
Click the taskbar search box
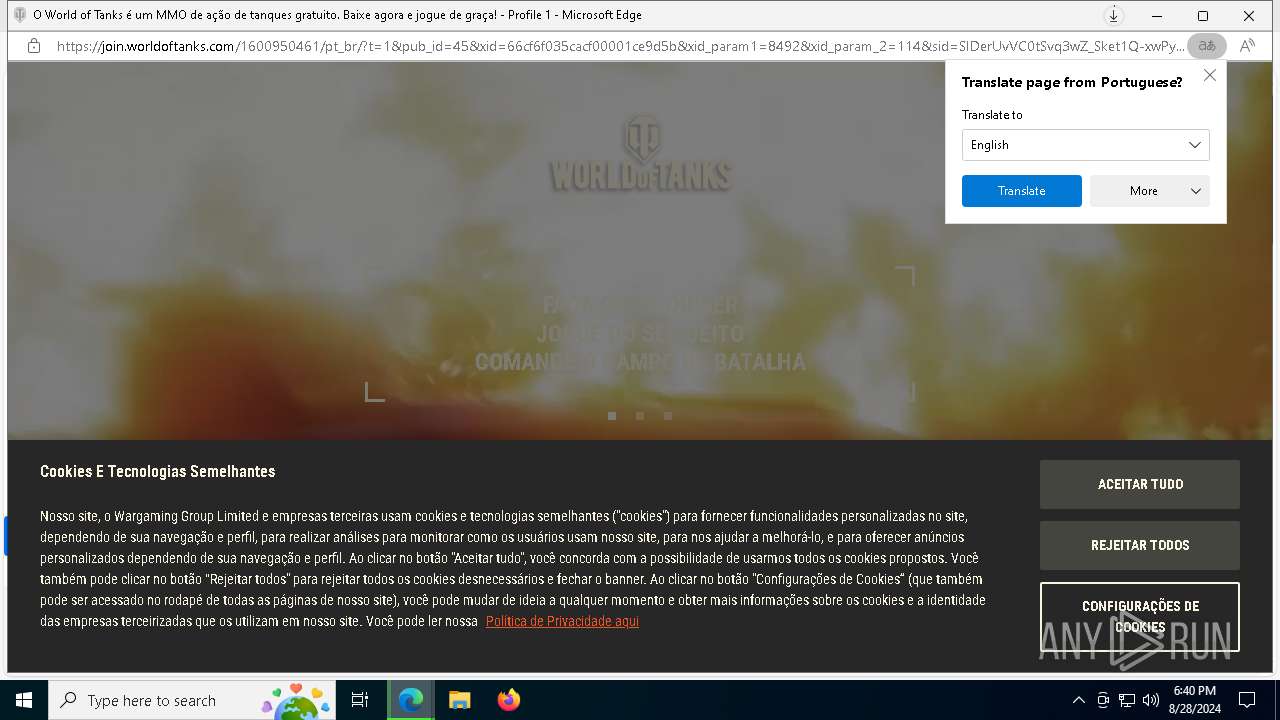click(x=192, y=700)
